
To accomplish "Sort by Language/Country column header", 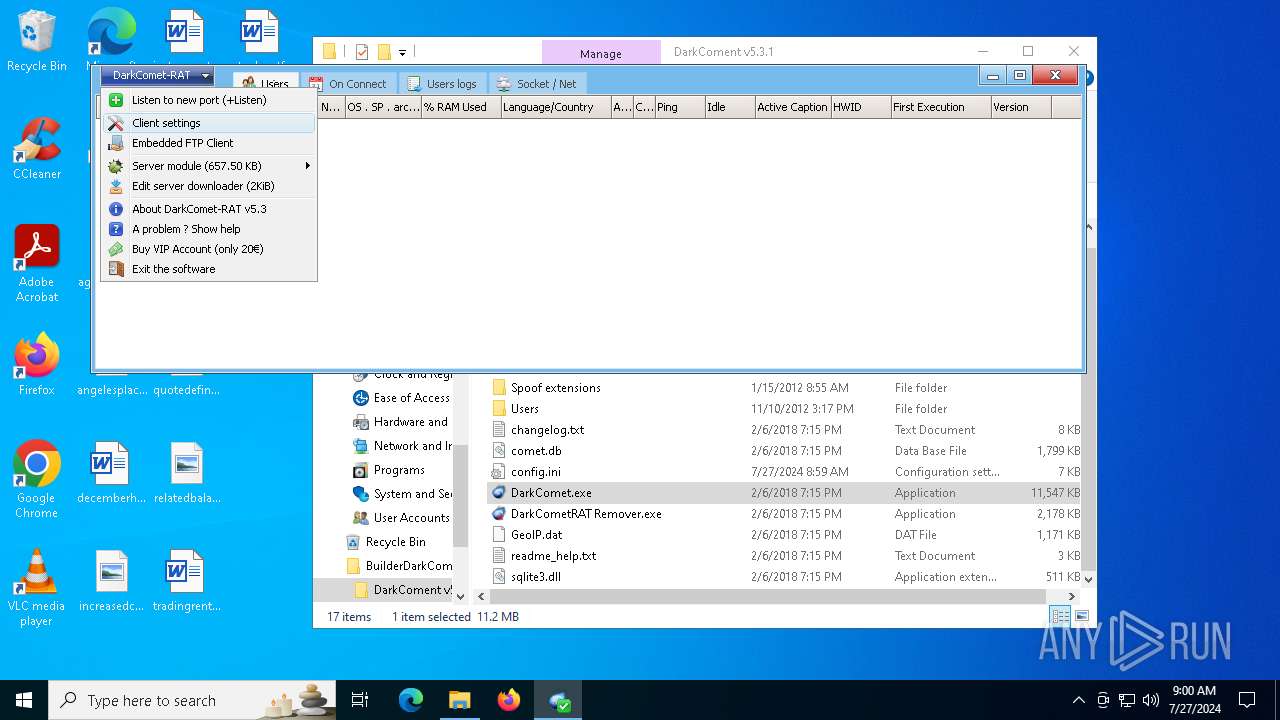I will (x=556, y=107).
